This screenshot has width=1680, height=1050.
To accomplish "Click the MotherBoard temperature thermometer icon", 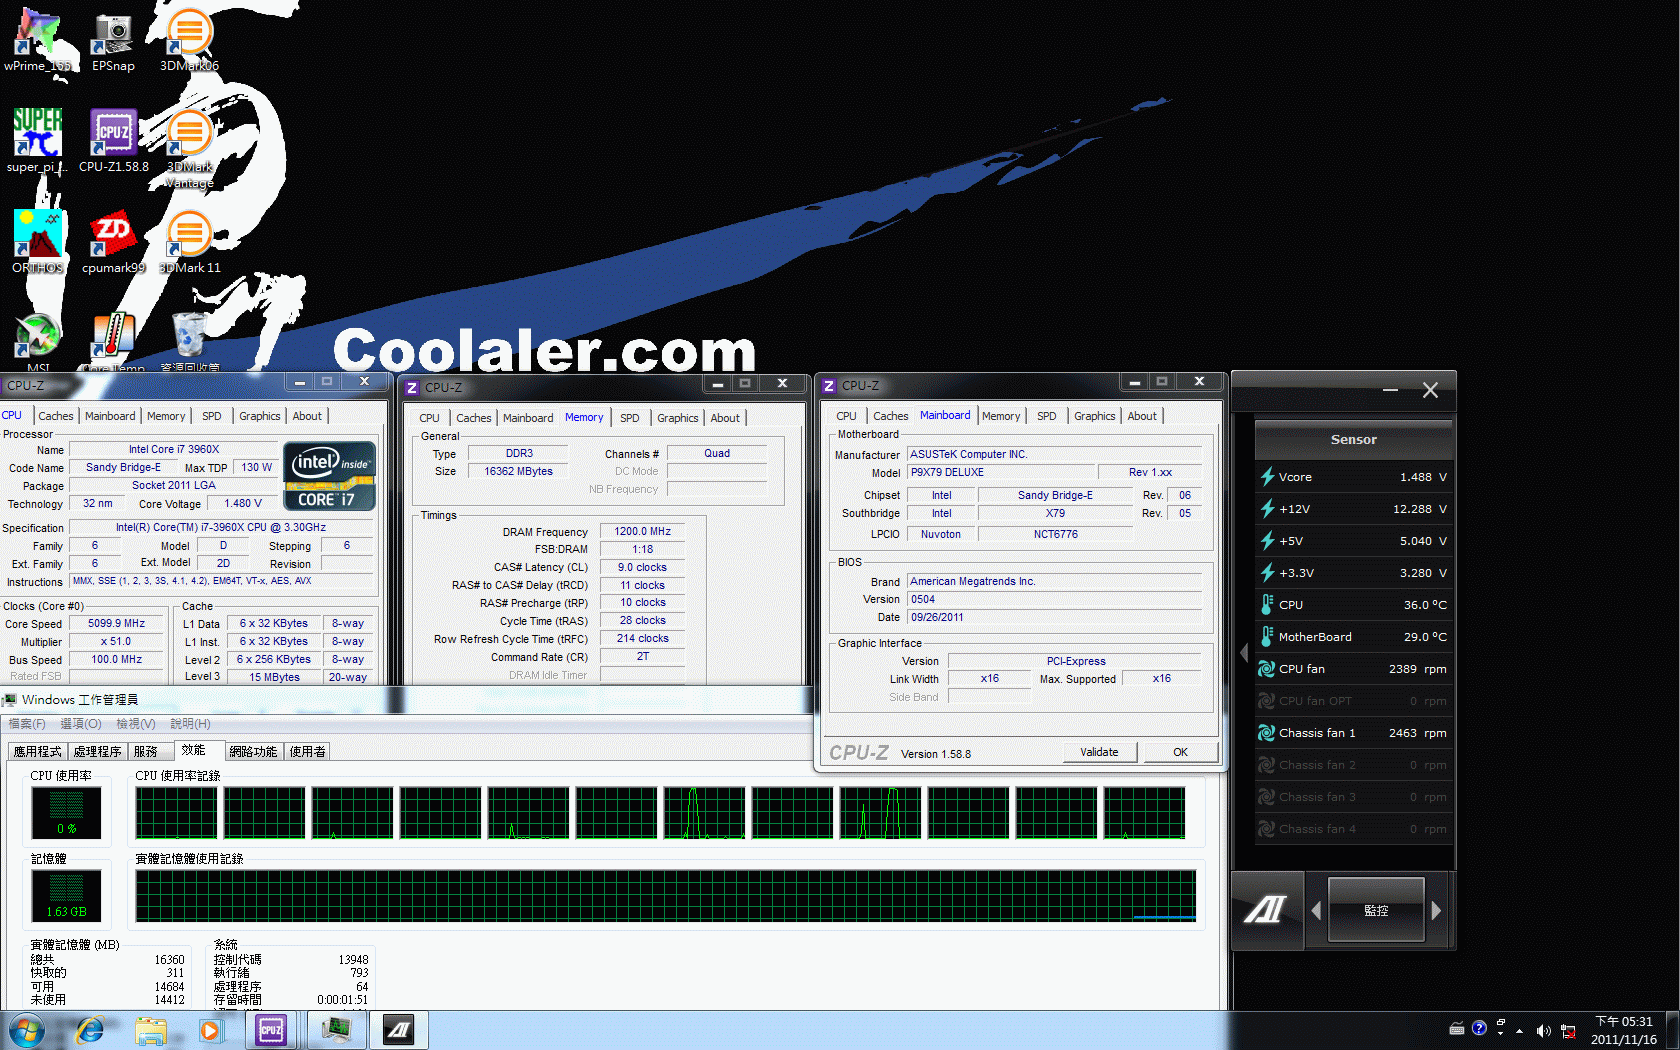I will coord(1267,637).
